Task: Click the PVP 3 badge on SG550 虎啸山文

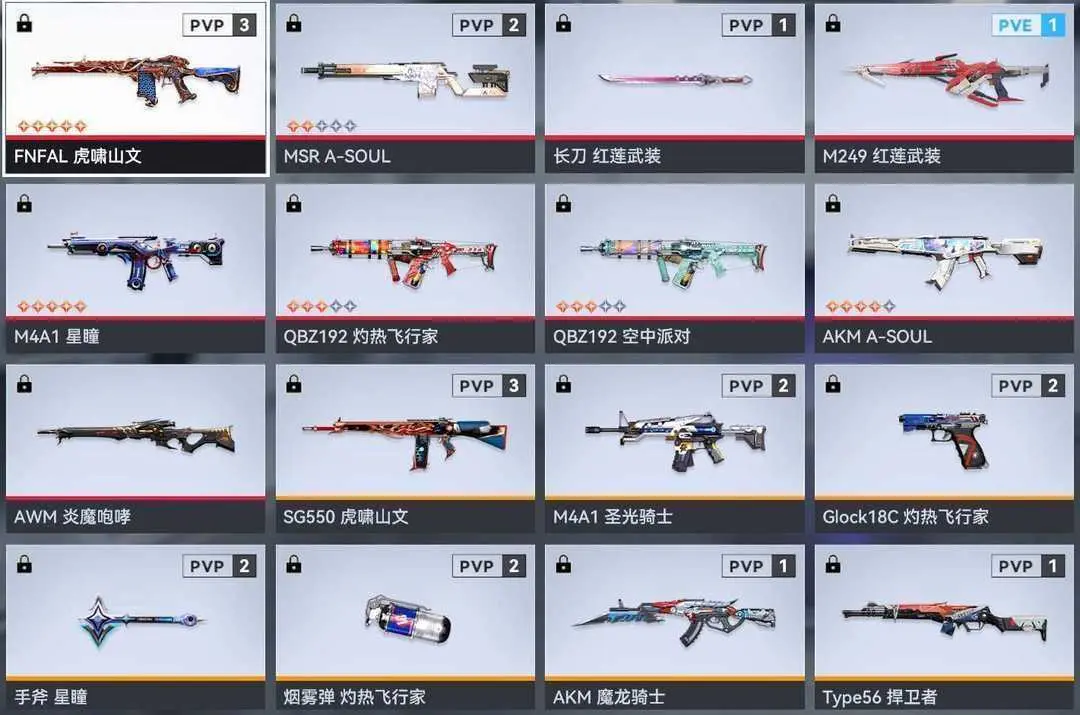Action: (x=489, y=386)
